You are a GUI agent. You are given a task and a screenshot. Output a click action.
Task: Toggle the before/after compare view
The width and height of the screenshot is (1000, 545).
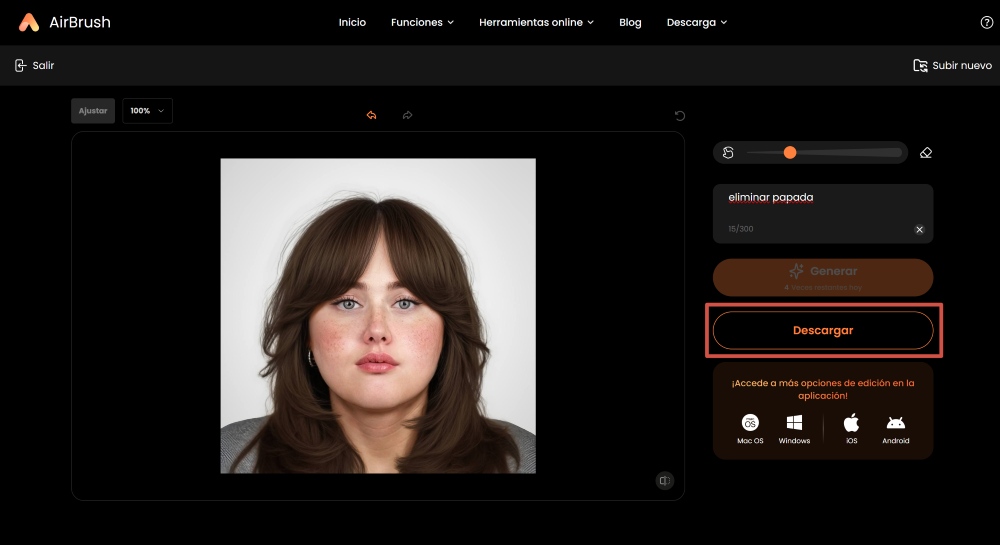tap(664, 481)
